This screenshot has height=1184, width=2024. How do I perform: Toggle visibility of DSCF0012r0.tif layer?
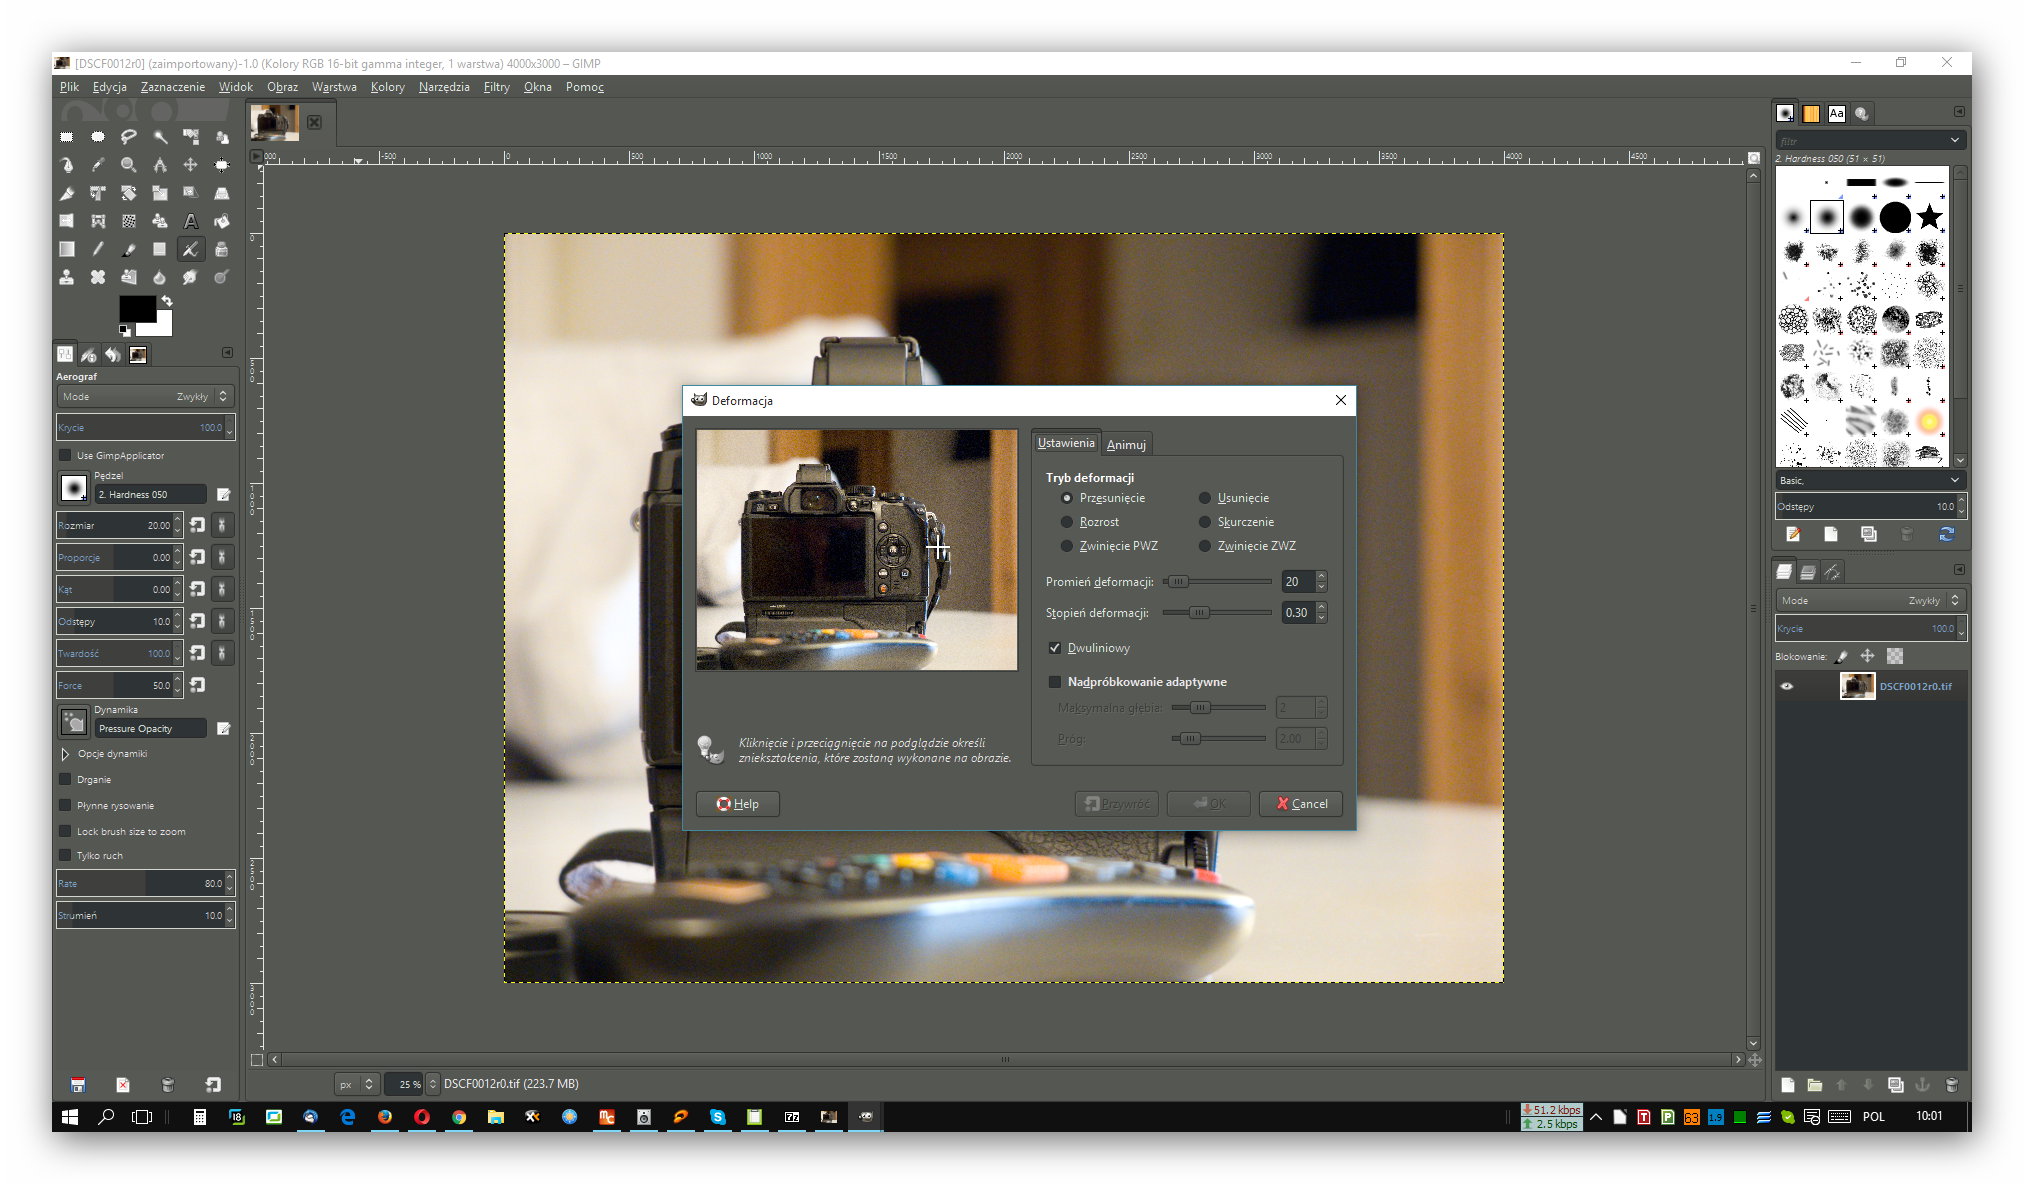coord(1787,686)
